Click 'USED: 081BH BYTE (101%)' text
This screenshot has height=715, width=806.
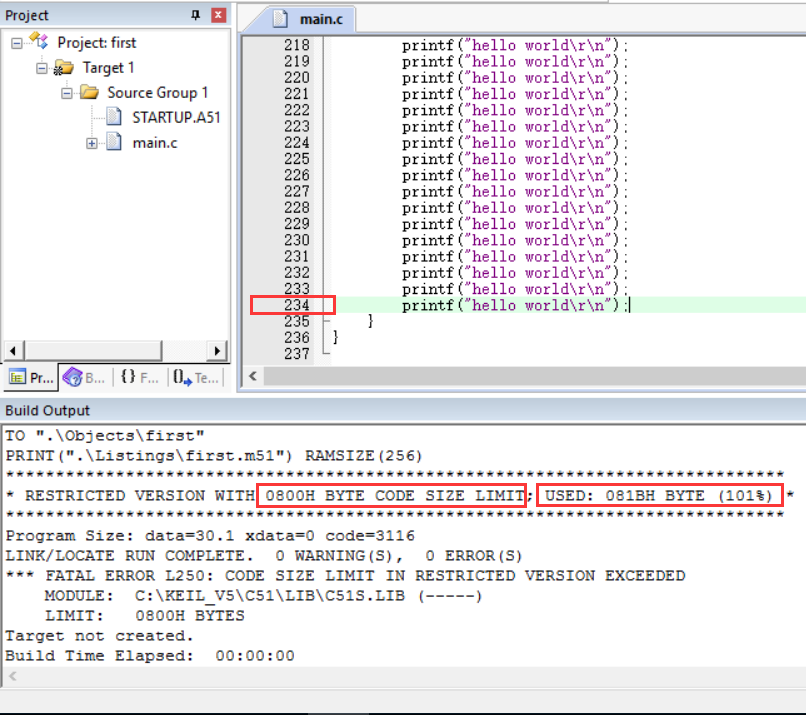(x=658, y=496)
